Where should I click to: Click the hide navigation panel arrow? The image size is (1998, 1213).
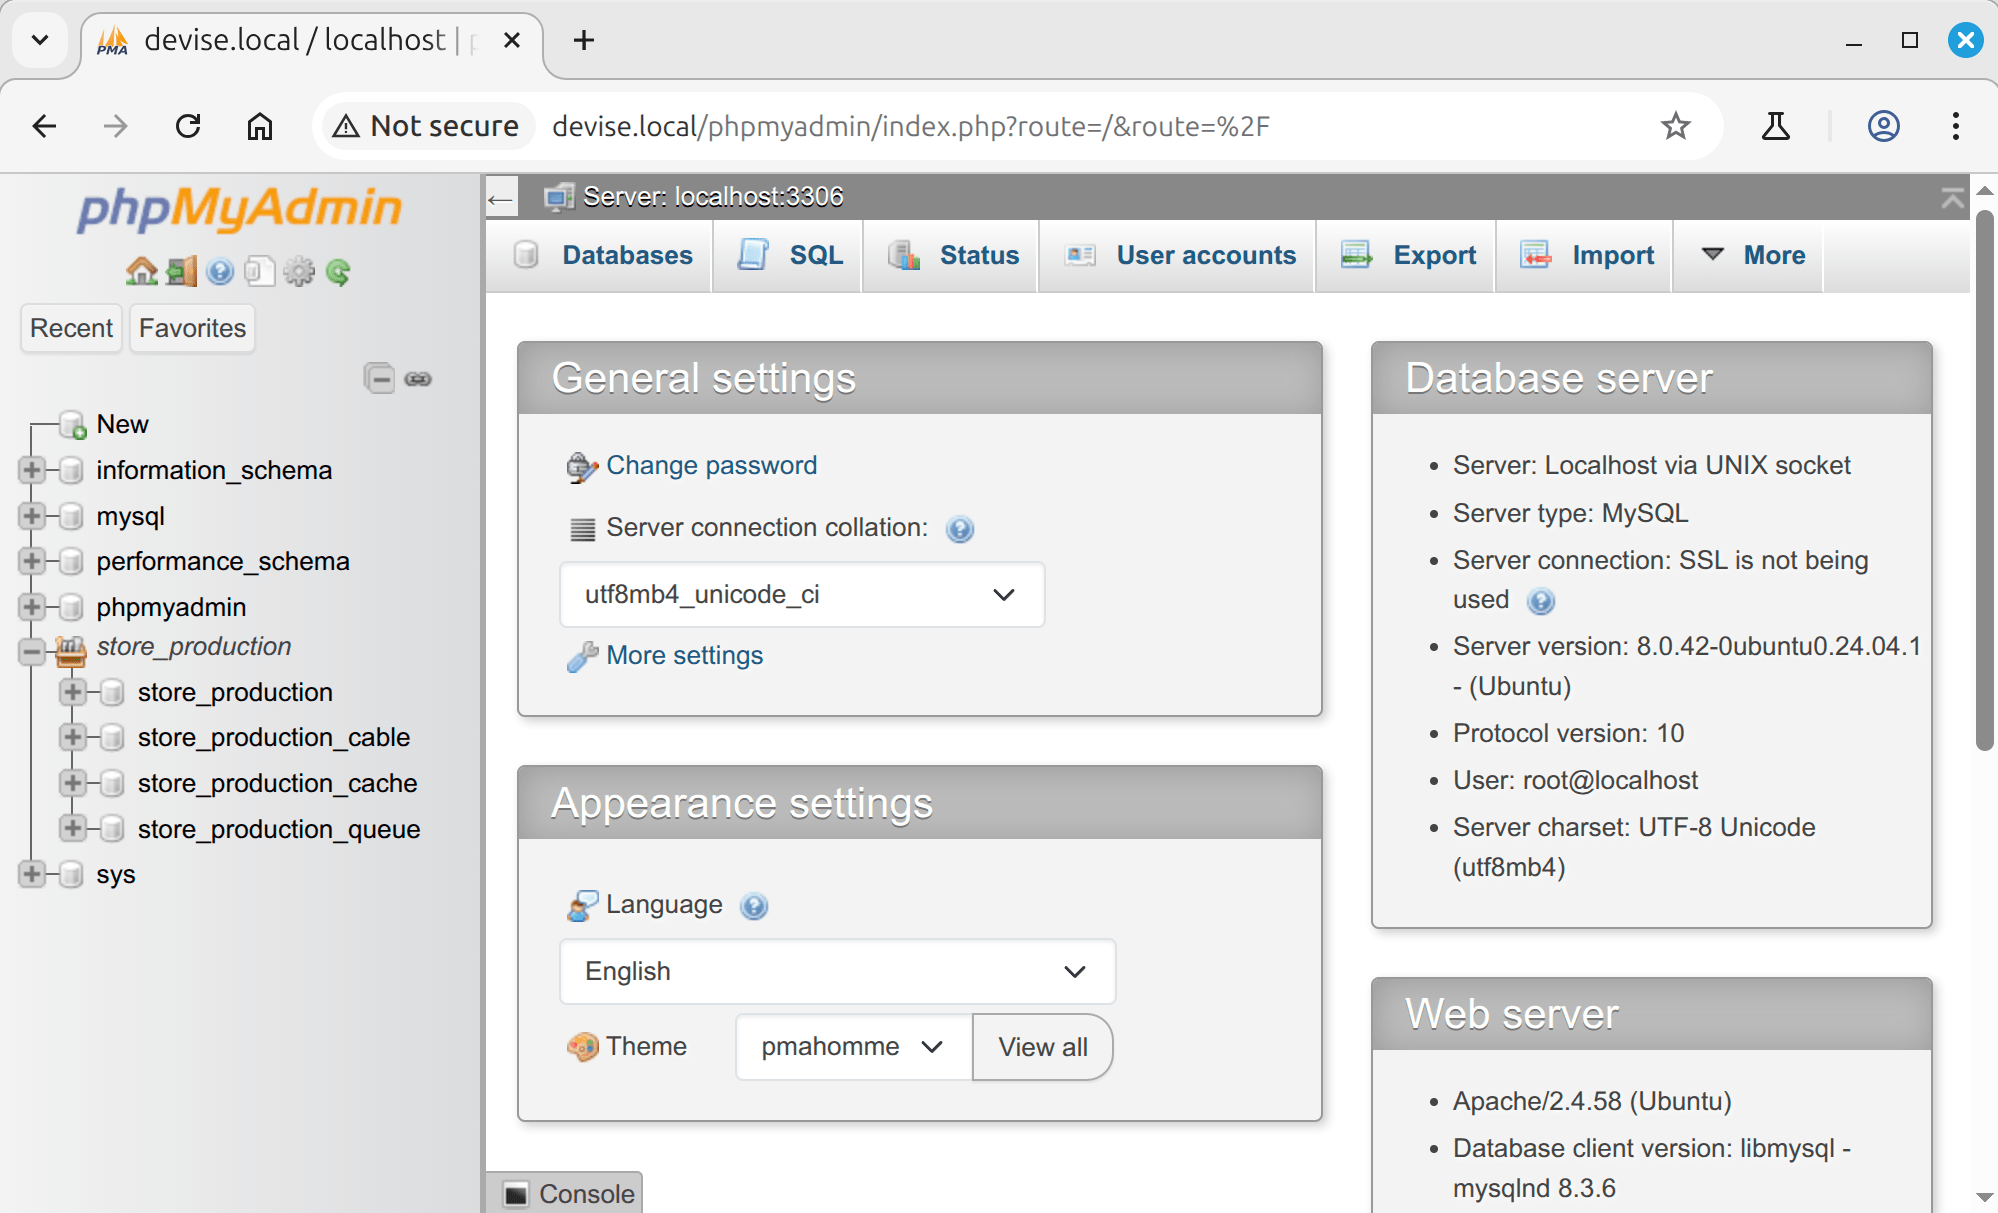point(501,198)
